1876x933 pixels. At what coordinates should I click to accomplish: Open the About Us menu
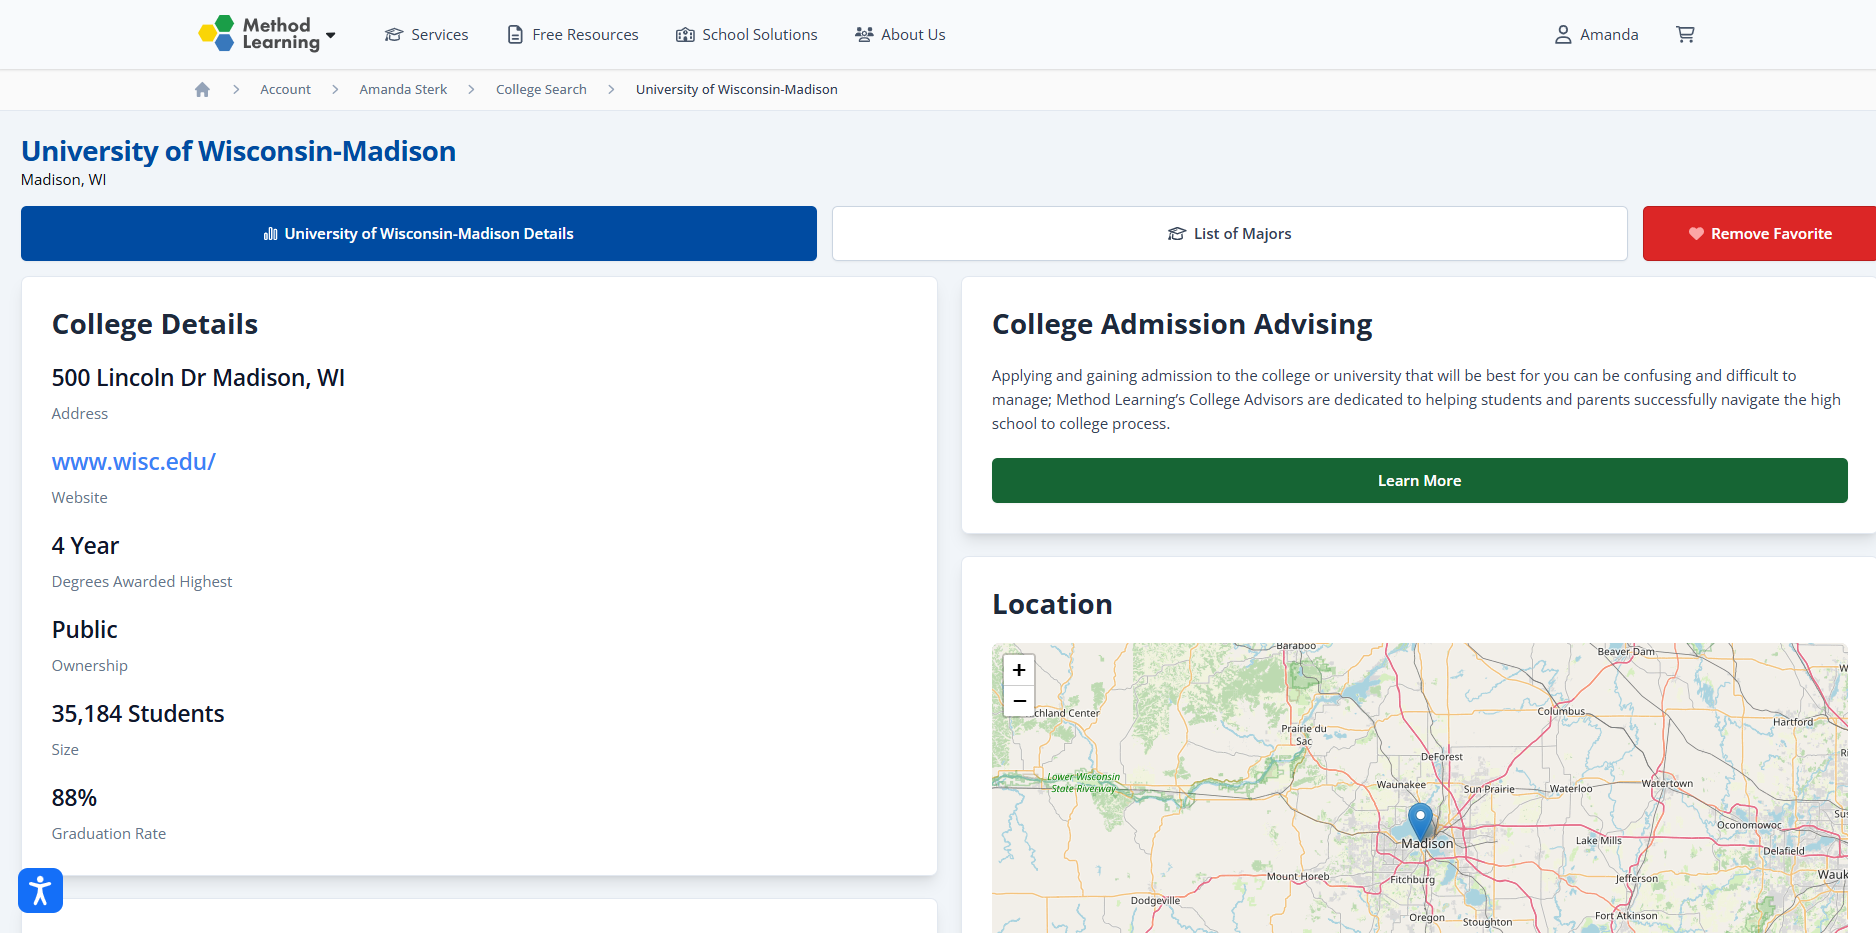pyautogui.click(x=900, y=35)
